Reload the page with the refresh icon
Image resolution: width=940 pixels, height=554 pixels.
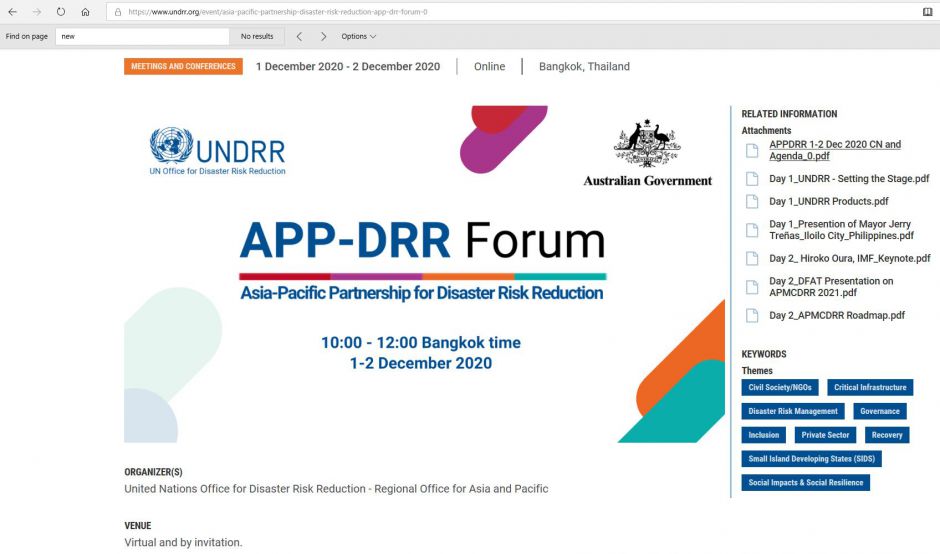(61, 12)
